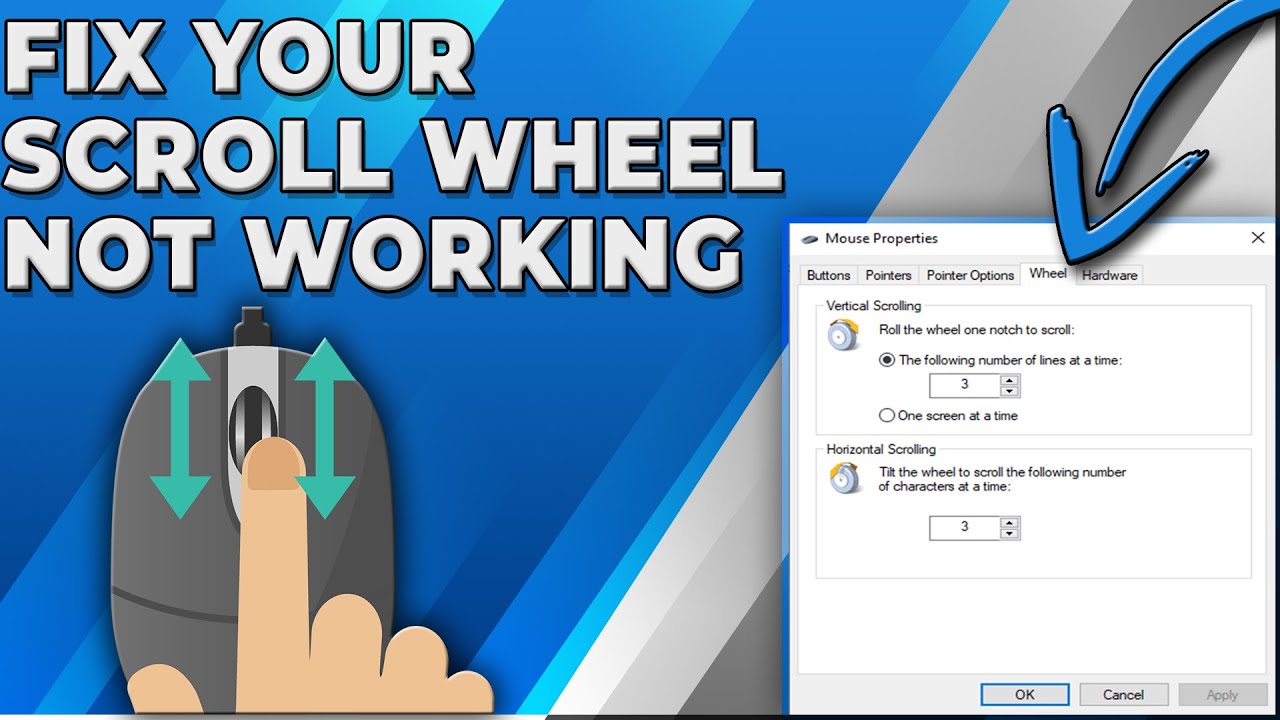Click the 'Vertical Scrolling' group label

pos(874,306)
